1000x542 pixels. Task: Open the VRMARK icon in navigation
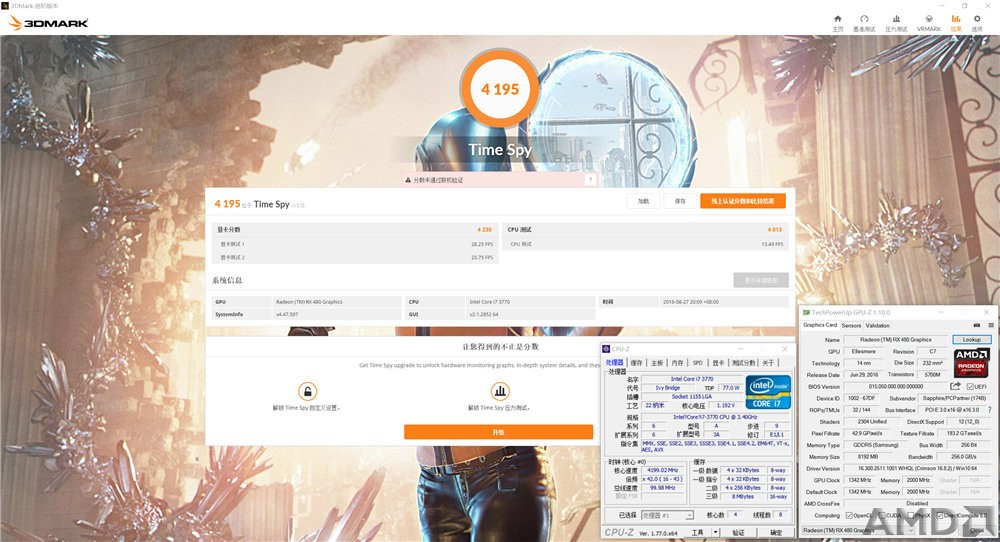(x=929, y=19)
